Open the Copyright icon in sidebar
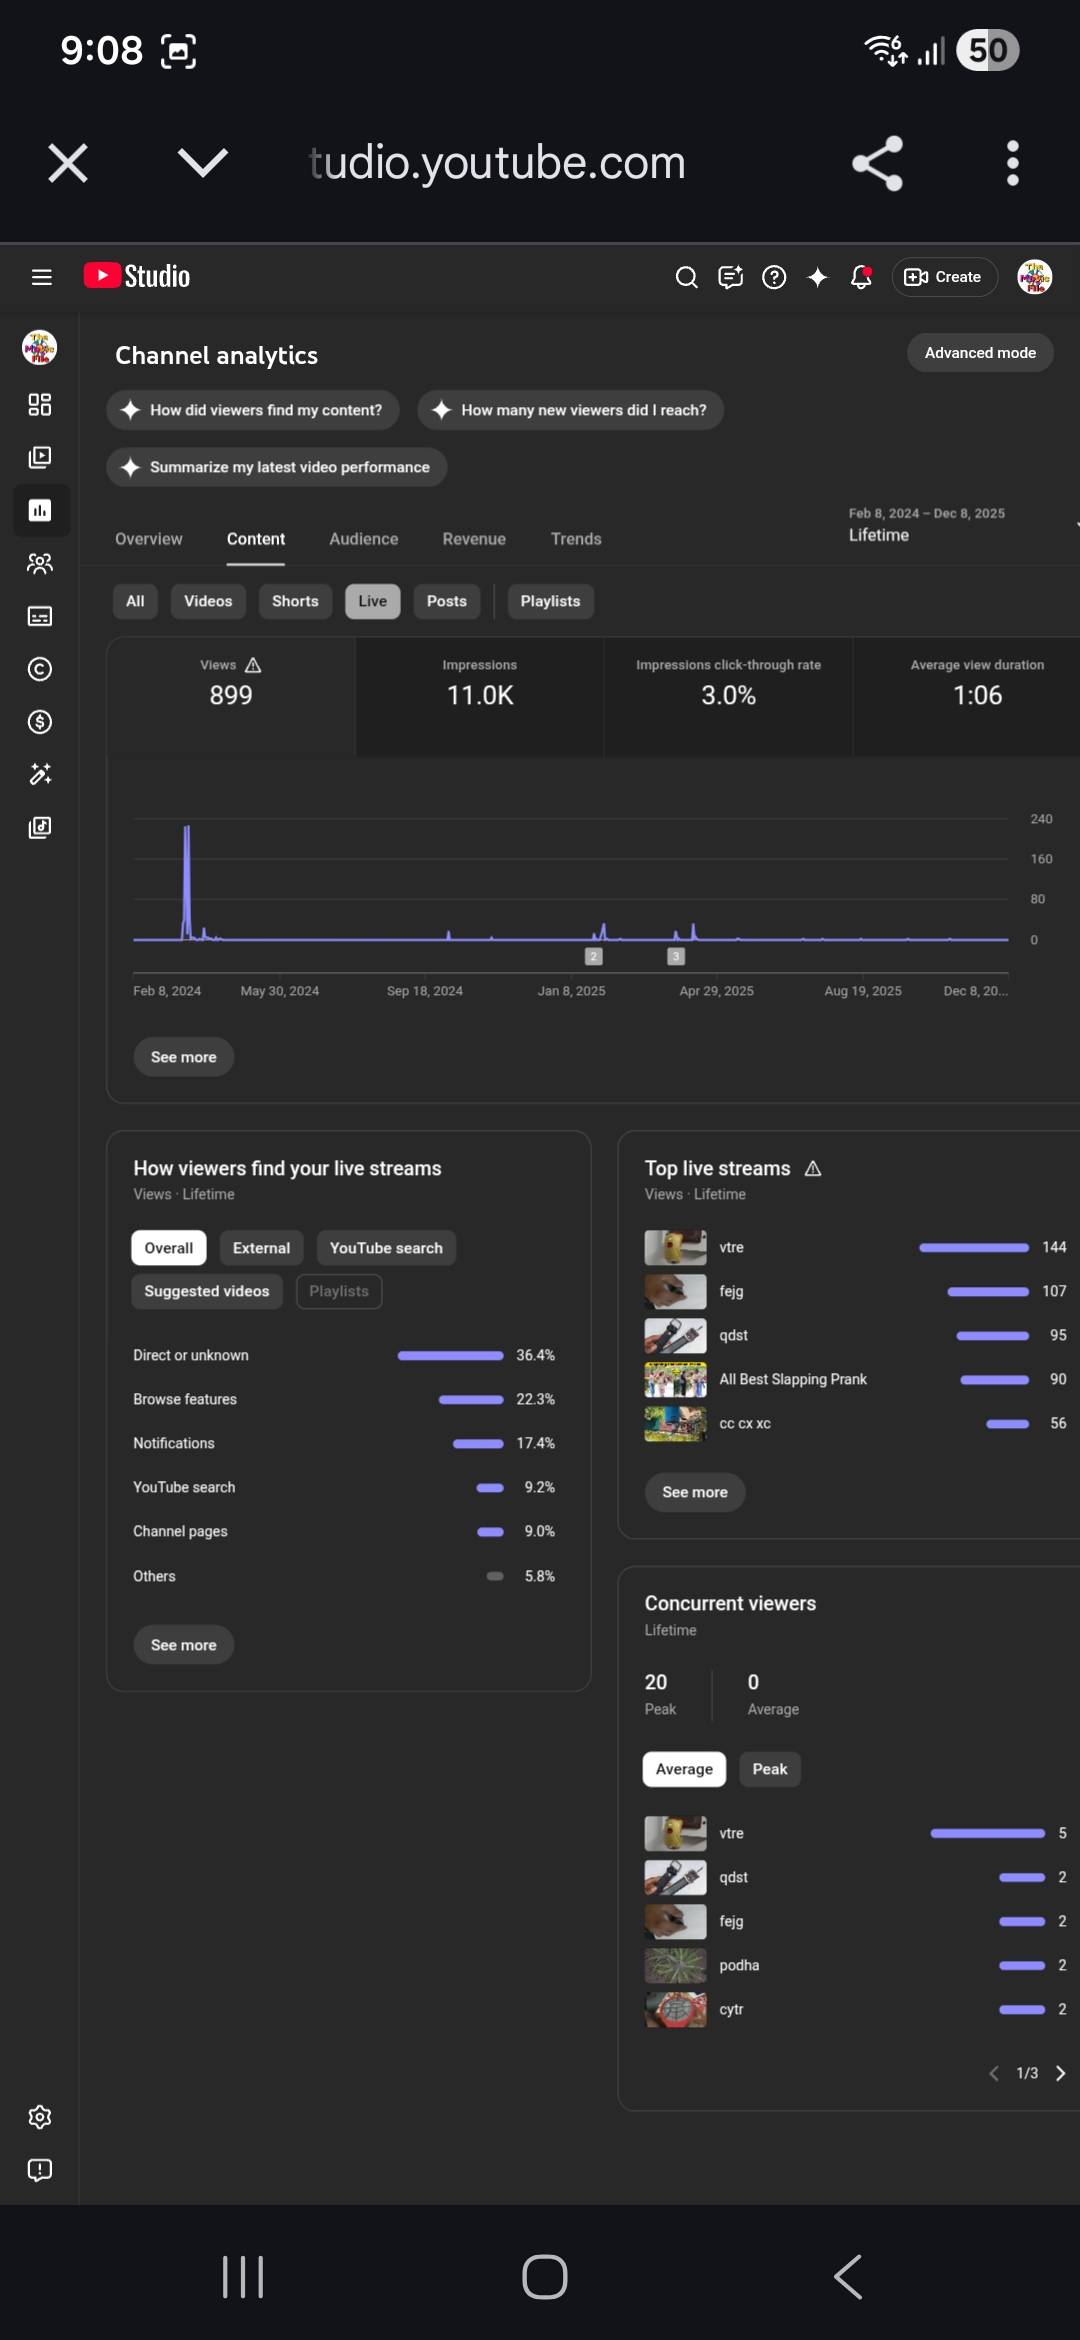 40,669
